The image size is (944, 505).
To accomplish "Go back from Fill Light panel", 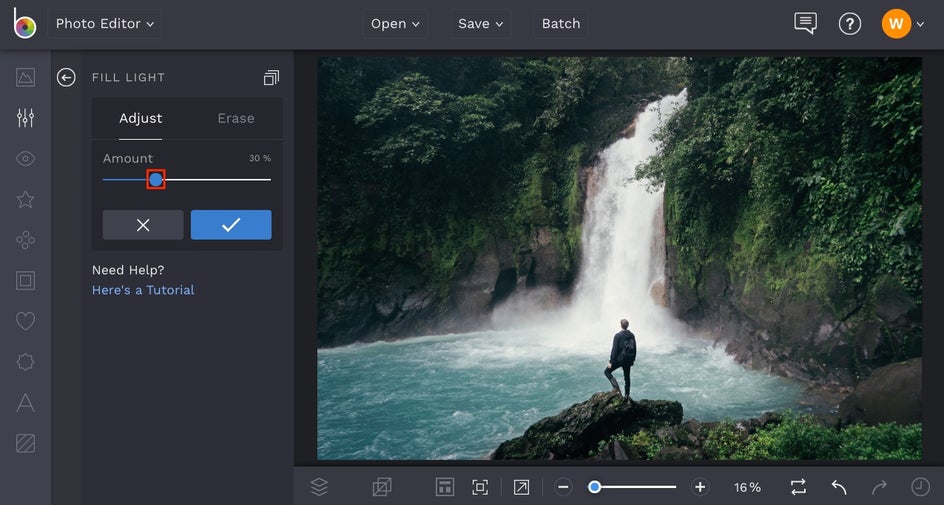I will (x=66, y=77).
